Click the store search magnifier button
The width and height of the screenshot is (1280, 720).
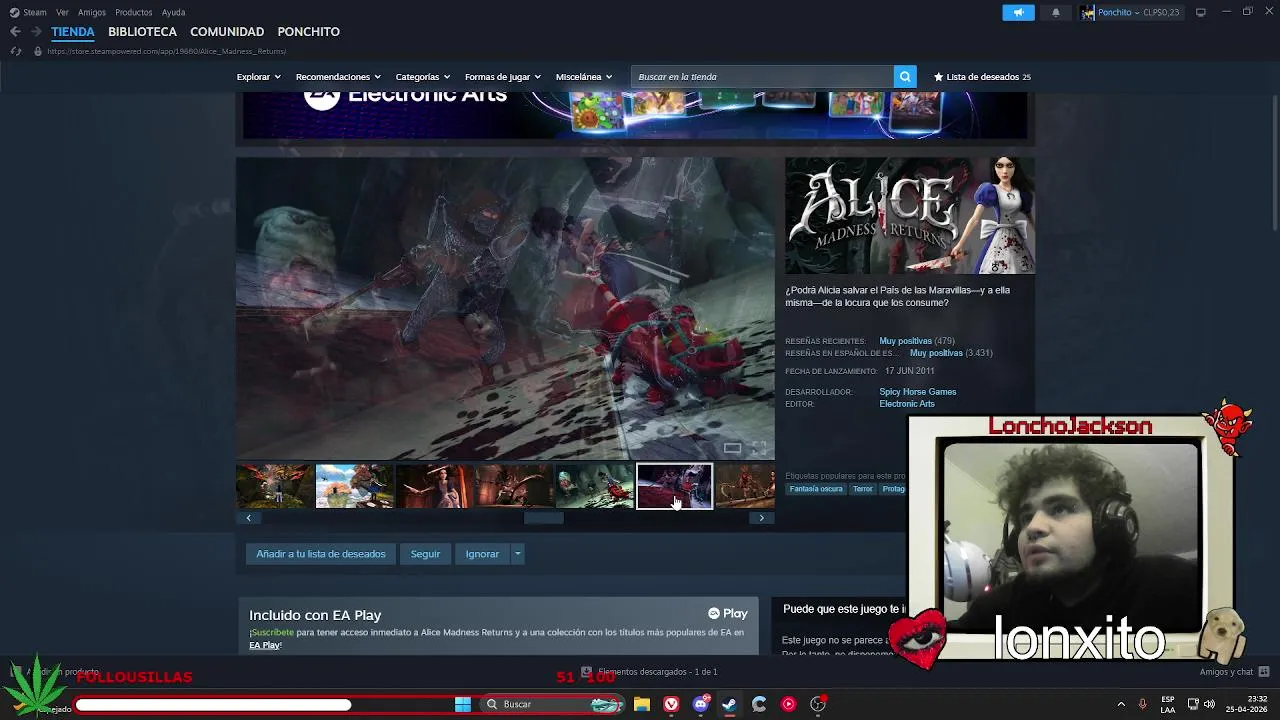coord(905,77)
